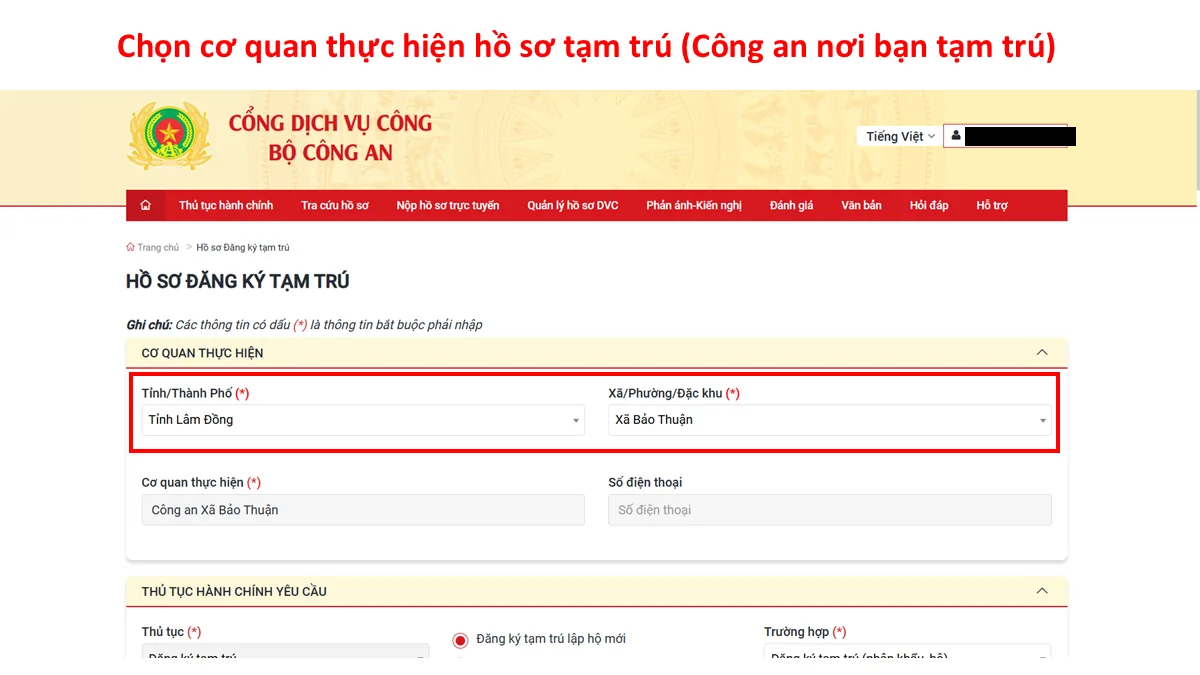Image resolution: width=1200 pixels, height=675 pixels.
Task: Open the Văn bản menu item
Action: pos(861,205)
